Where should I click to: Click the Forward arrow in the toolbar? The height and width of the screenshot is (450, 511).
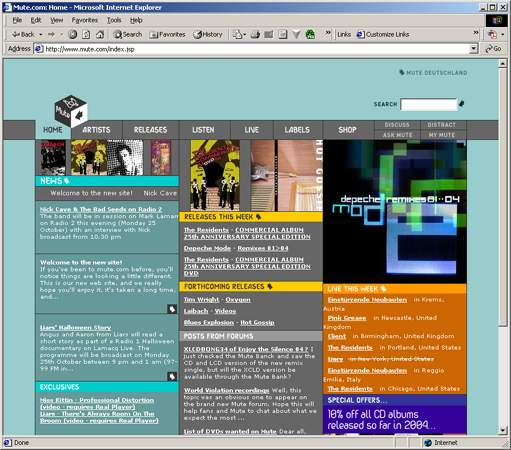click(51, 34)
